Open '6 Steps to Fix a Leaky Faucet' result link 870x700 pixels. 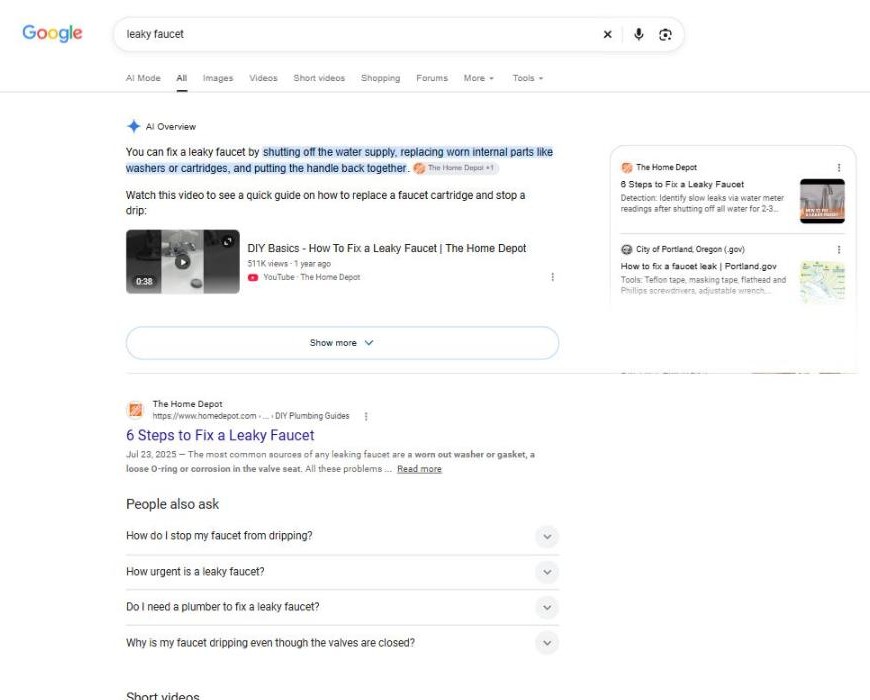tap(220, 435)
